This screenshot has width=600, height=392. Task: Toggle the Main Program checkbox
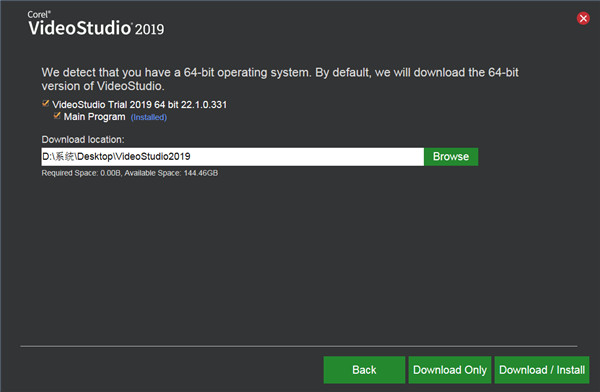tap(57, 116)
